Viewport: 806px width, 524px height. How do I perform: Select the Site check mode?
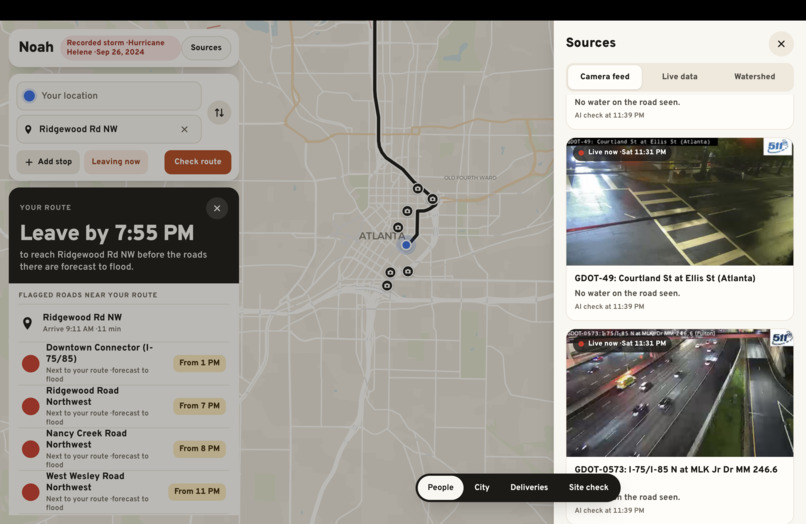589,487
